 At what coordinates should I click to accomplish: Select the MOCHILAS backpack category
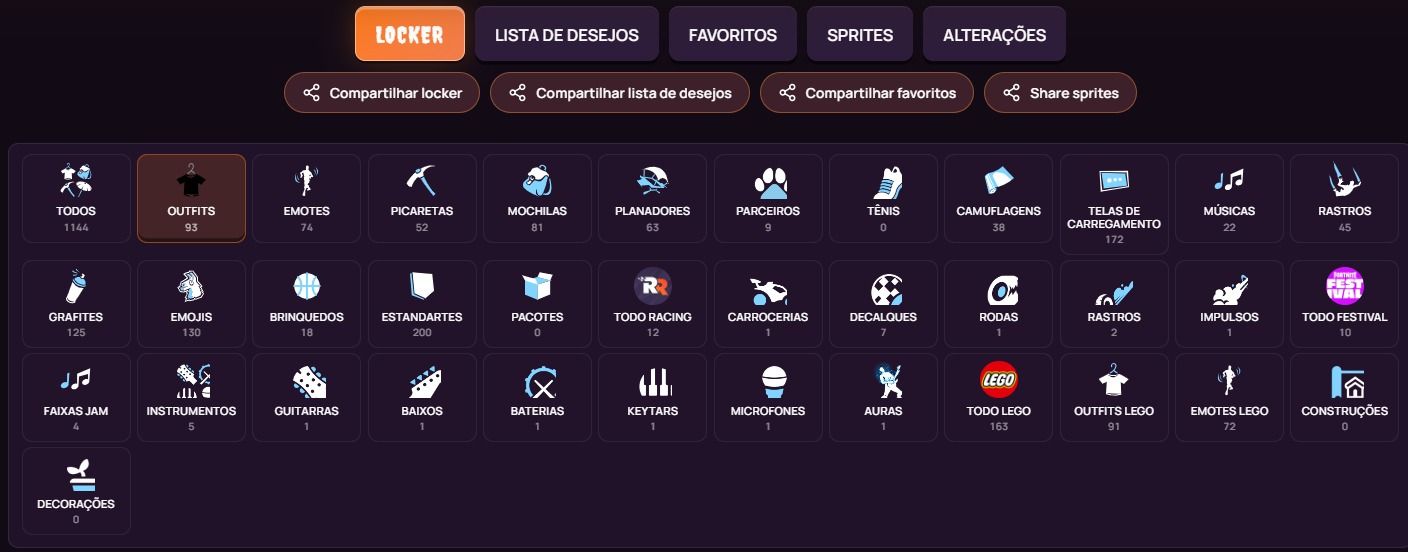[537, 198]
